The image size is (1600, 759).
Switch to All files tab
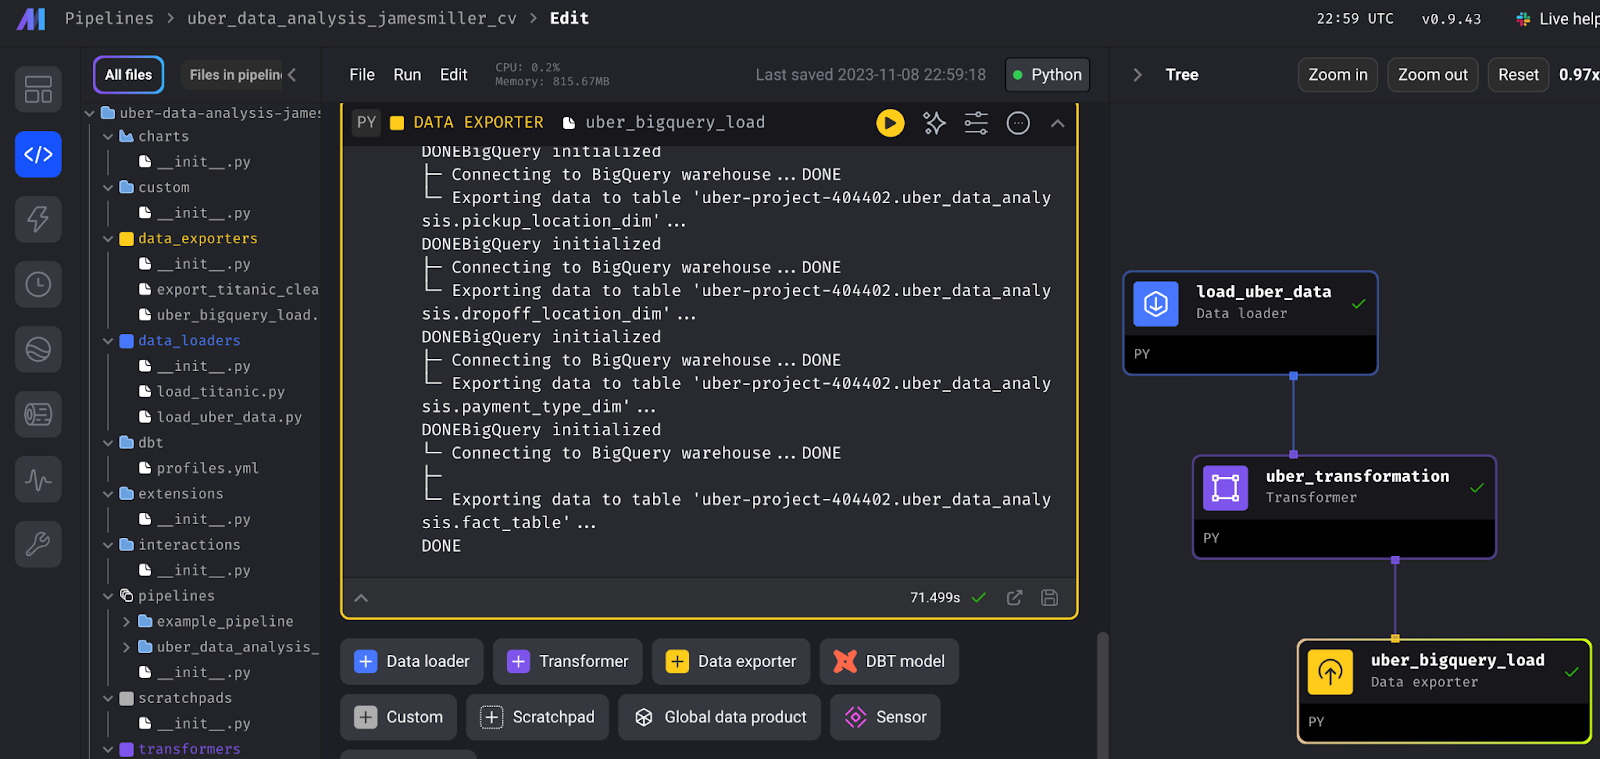point(128,75)
